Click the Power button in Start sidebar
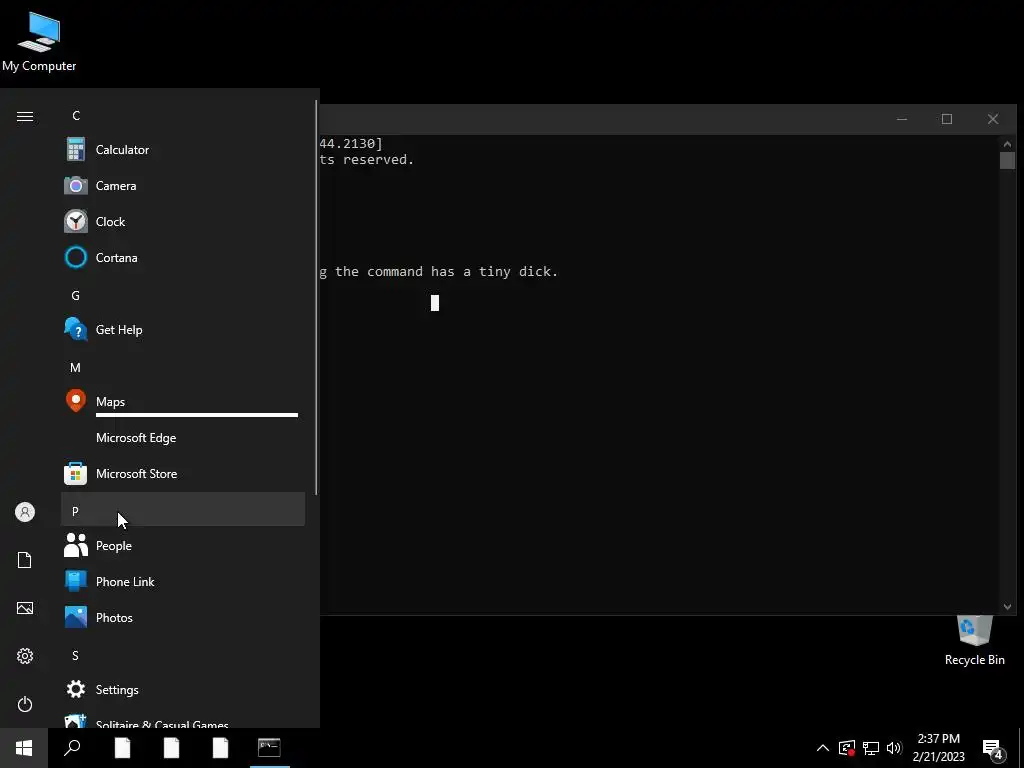Image resolution: width=1024 pixels, height=768 pixels. click(25, 704)
